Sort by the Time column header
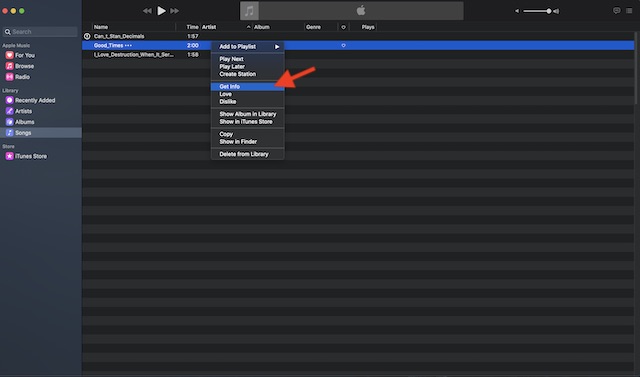 (x=192, y=27)
